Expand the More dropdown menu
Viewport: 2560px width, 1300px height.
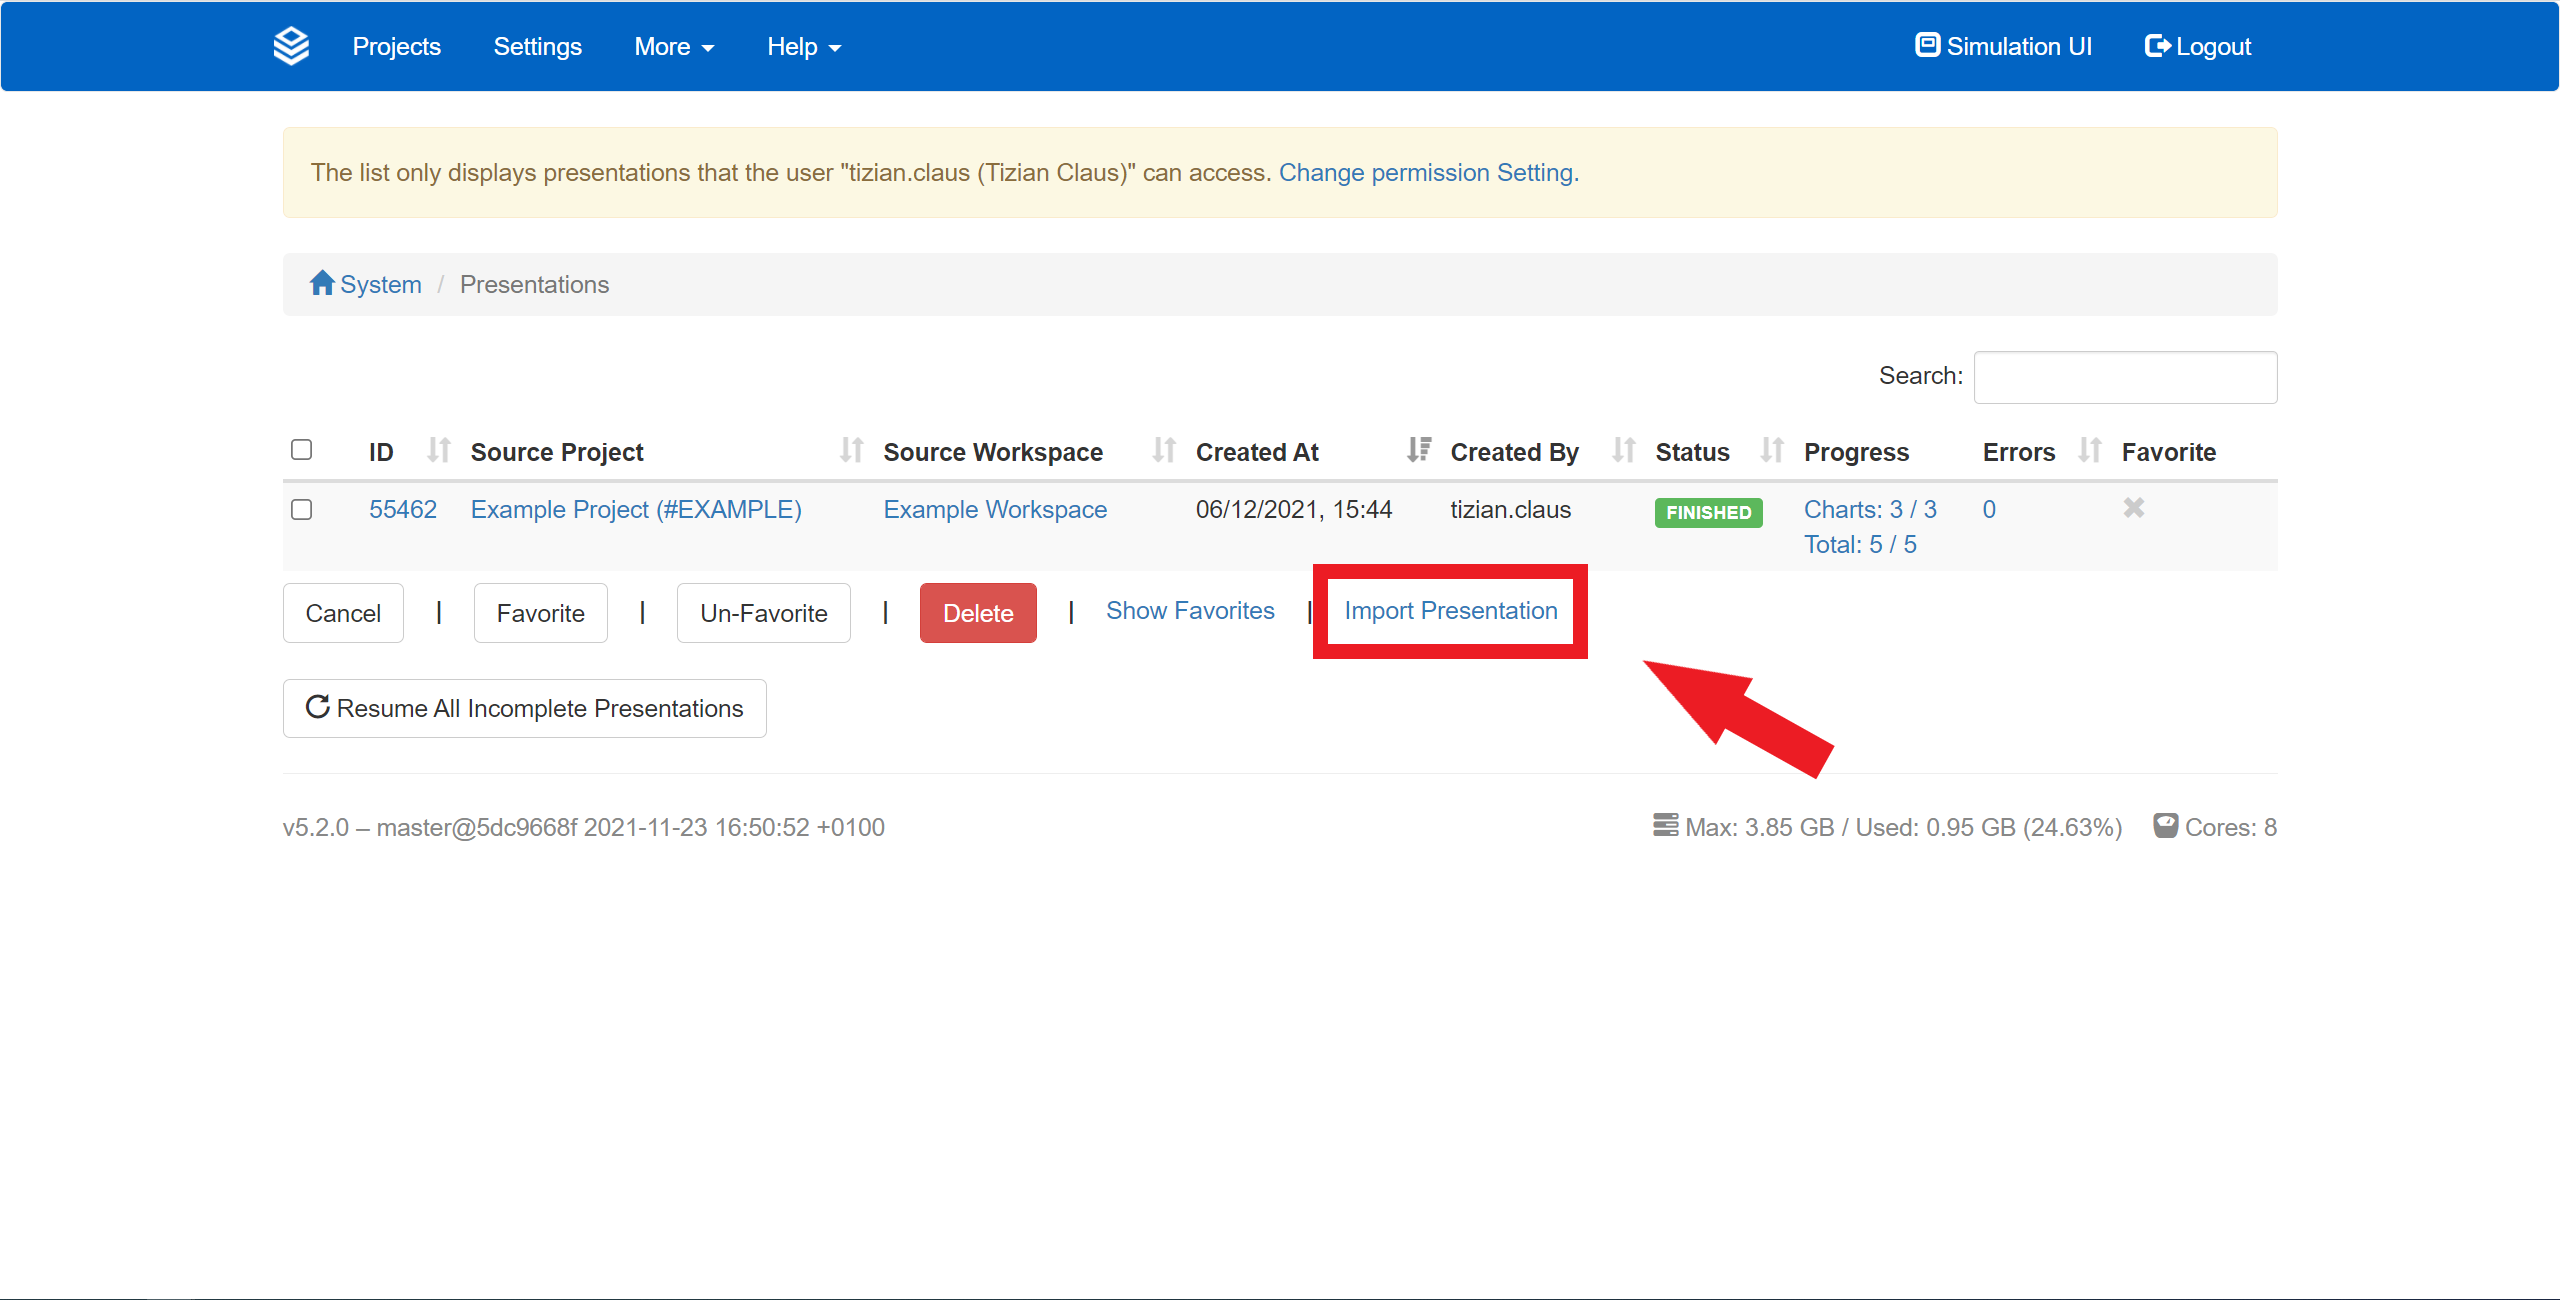673,47
